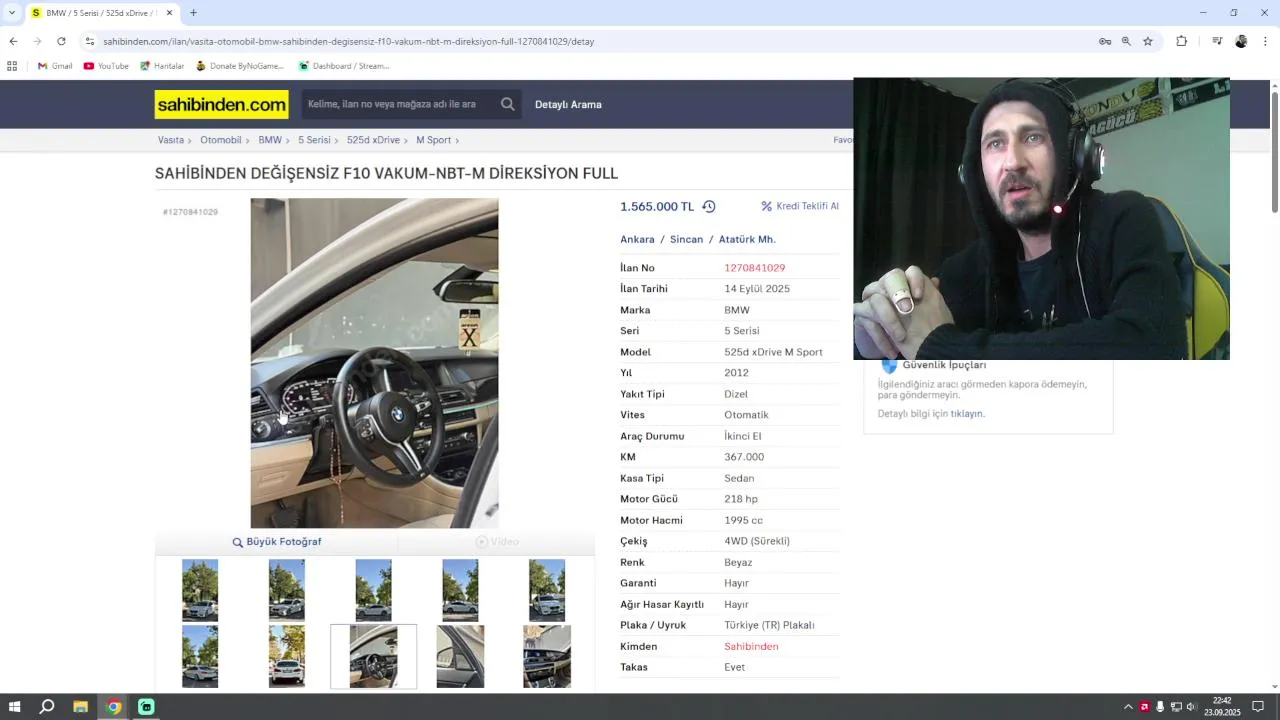The width and height of the screenshot is (1280, 720).
Task: Click the network tray icon
Action: [x=1176, y=707]
